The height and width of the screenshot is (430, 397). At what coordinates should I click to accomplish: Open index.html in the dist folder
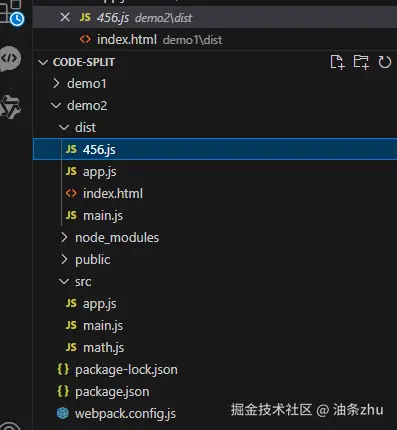(215, 193)
